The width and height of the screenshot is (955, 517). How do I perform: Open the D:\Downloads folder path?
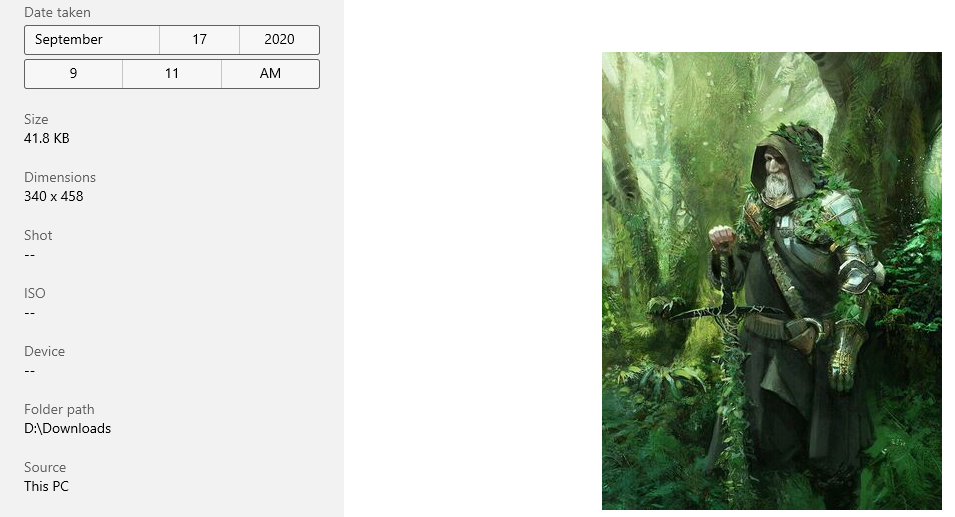pos(68,429)
